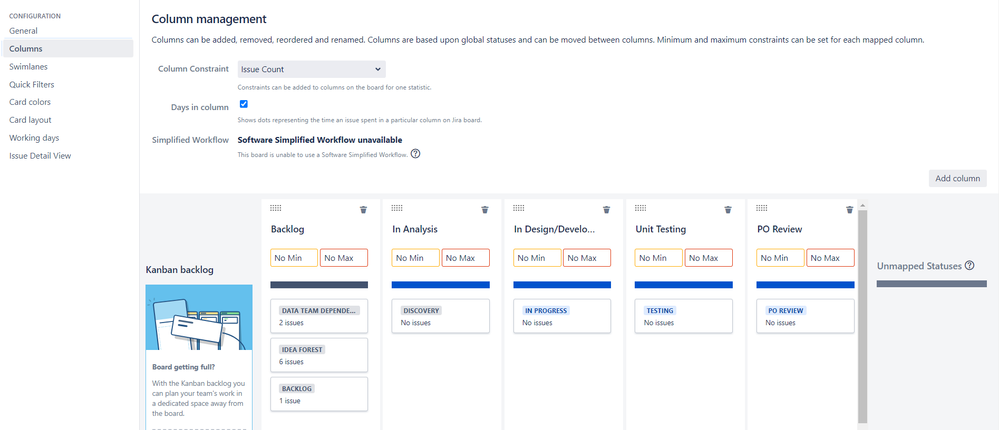999x430 pixels.
Task: Select the IN PROGRESS status card
Action: (563, 316)
